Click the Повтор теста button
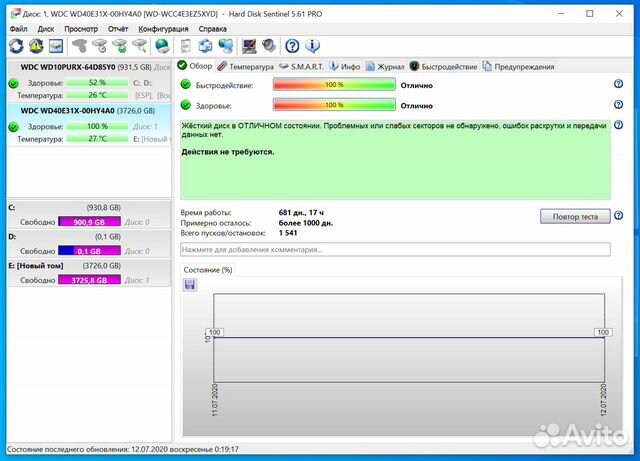Viewport: 640px width, 461px height. point(575,216)
